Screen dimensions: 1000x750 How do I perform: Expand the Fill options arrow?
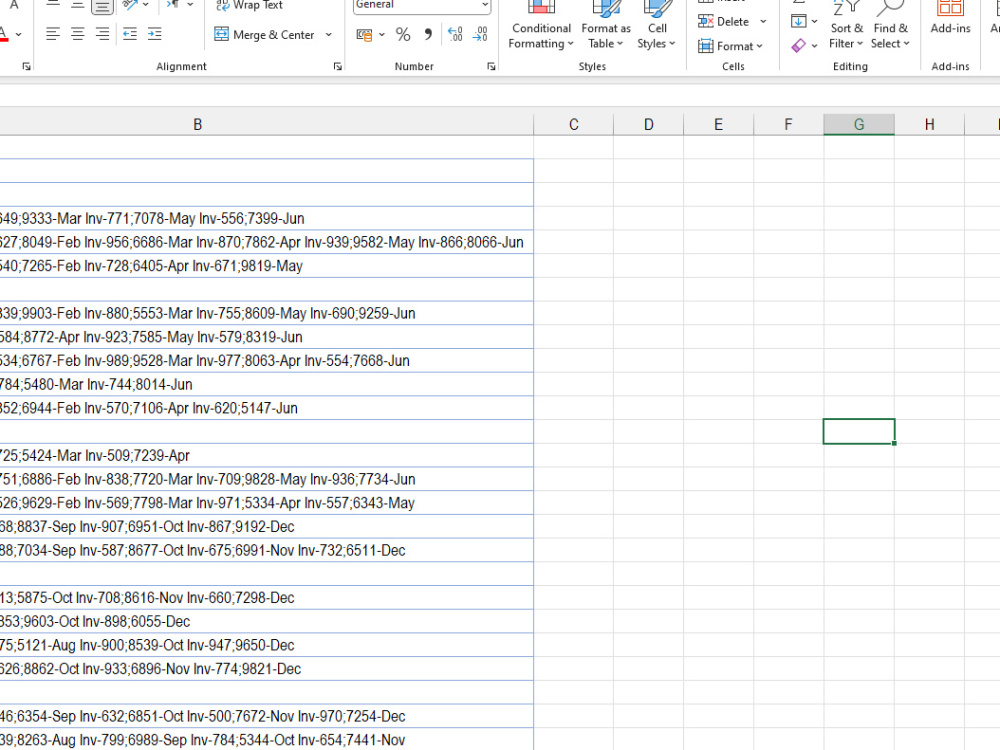point(814,21)
